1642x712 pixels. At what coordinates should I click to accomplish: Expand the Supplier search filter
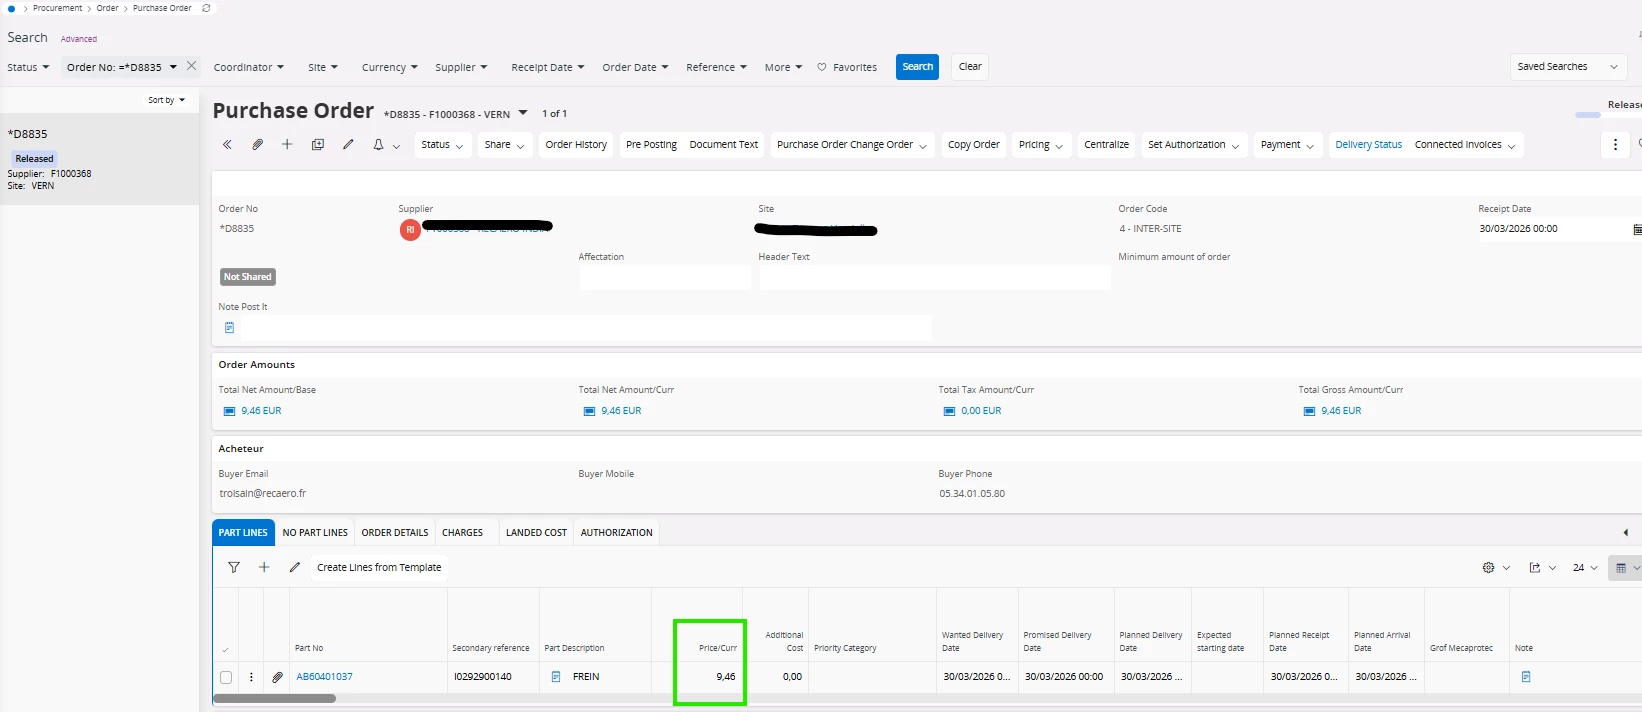tap(461, 67)
